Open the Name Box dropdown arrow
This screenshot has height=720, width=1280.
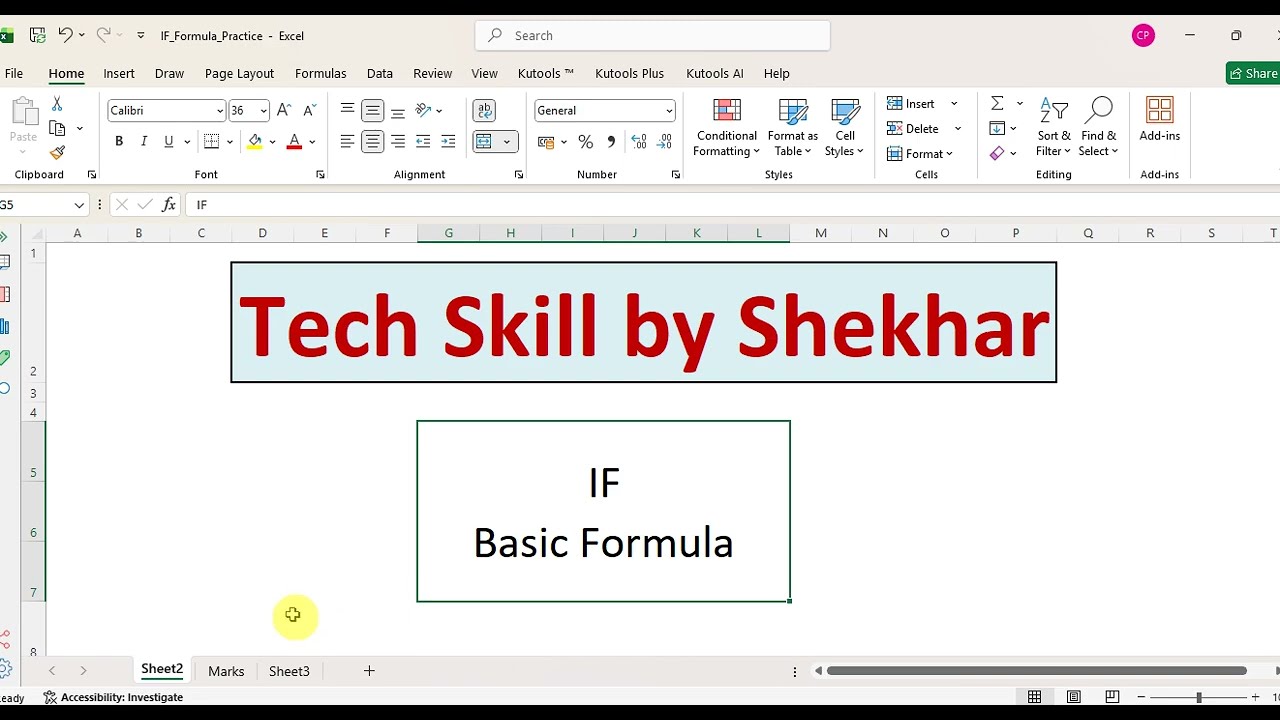tap(79, 205)
